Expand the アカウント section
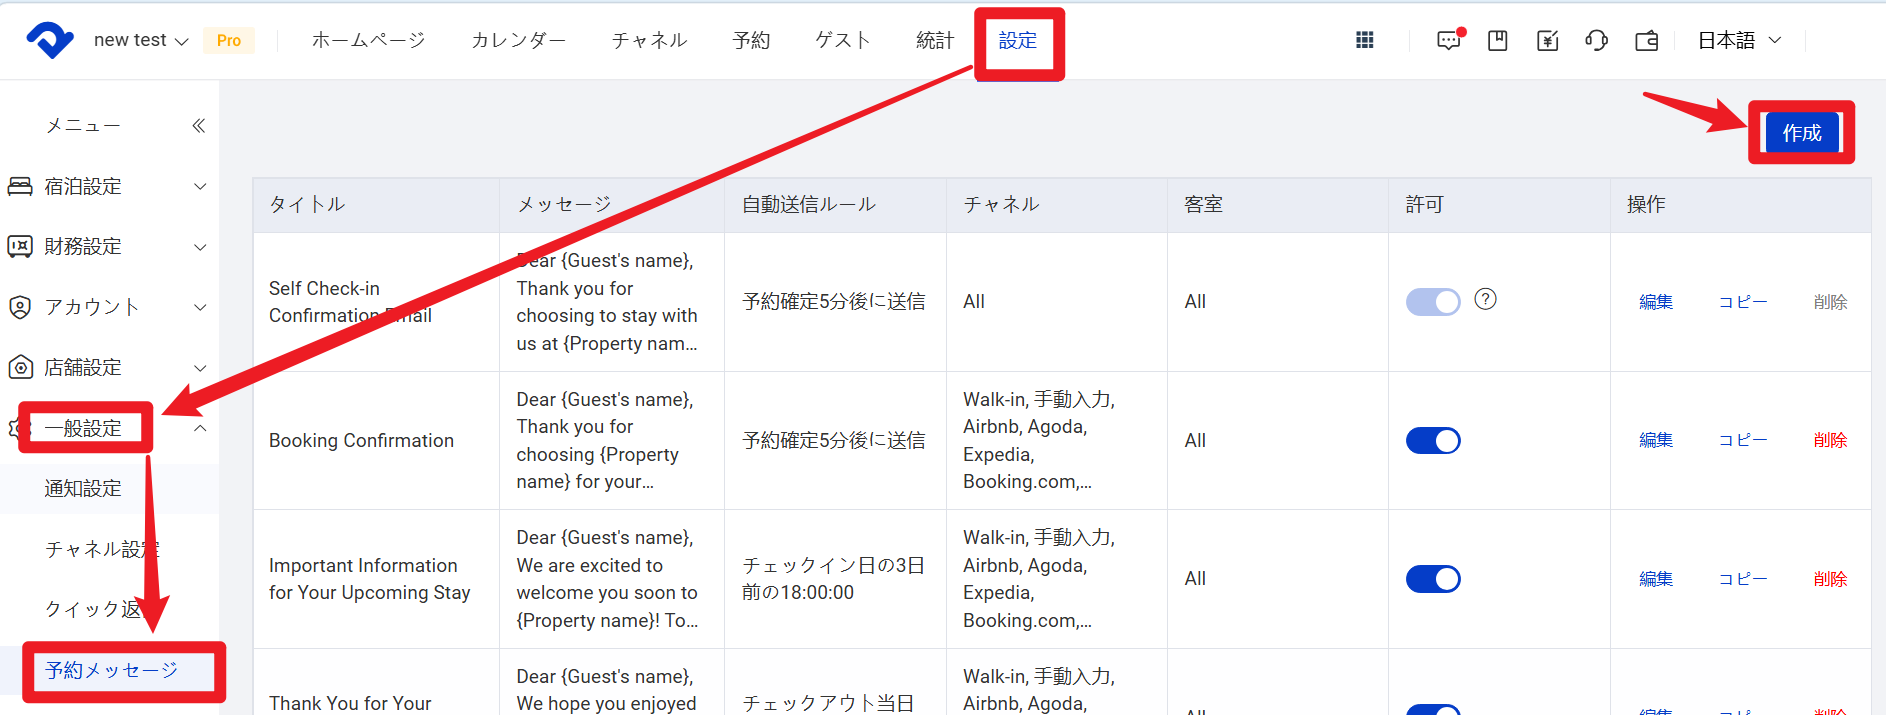Image resolution: width=1886 pixels, height=715 pixels. (x=200, y=307)
